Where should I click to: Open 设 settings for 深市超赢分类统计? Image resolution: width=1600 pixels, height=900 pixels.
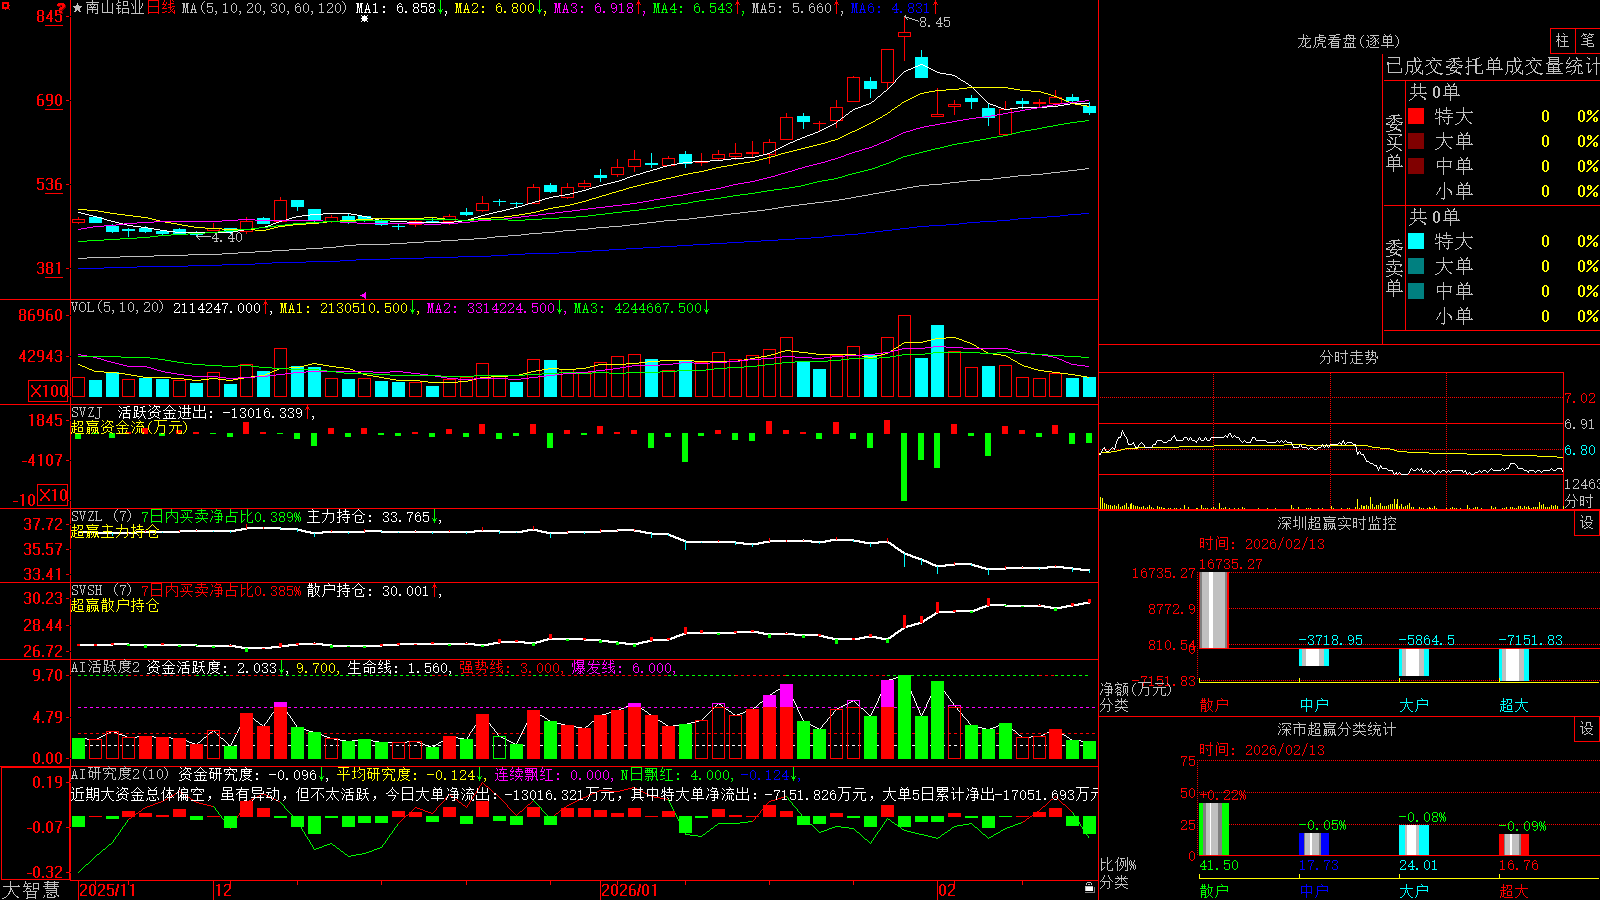click(x=1586, y=729)
